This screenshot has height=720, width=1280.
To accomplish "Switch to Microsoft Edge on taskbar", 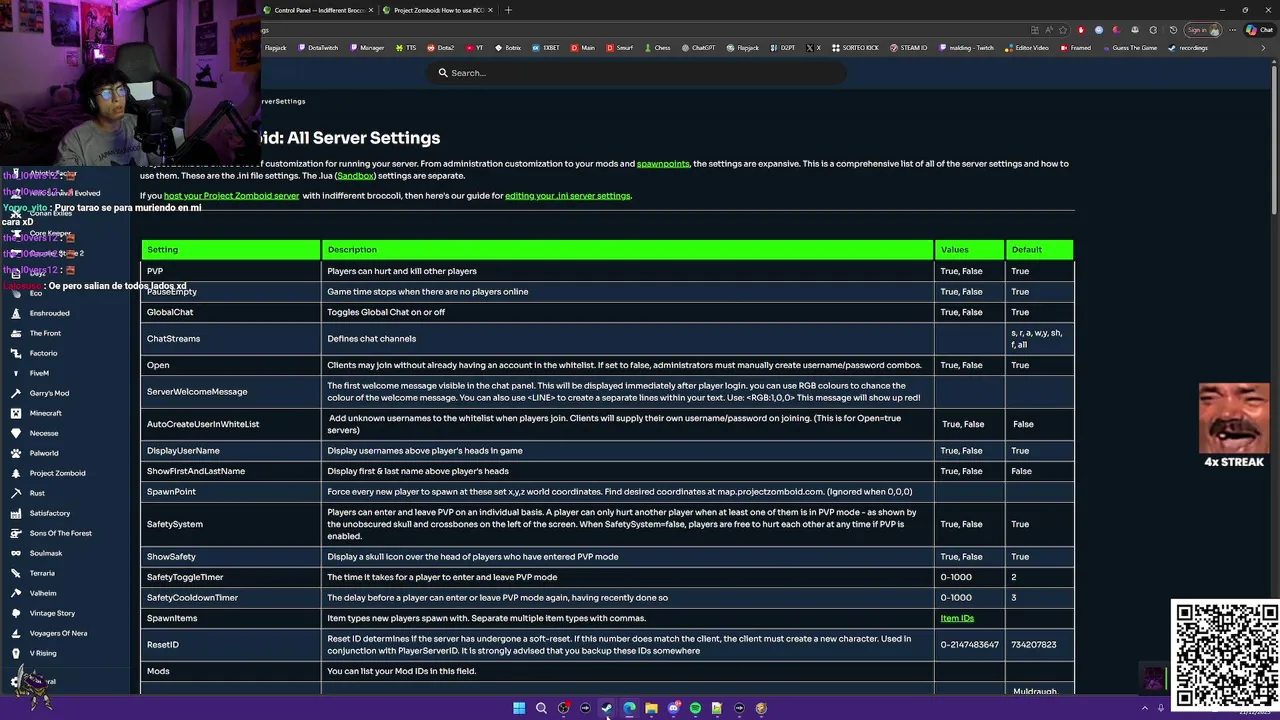I will coord(629,708).
